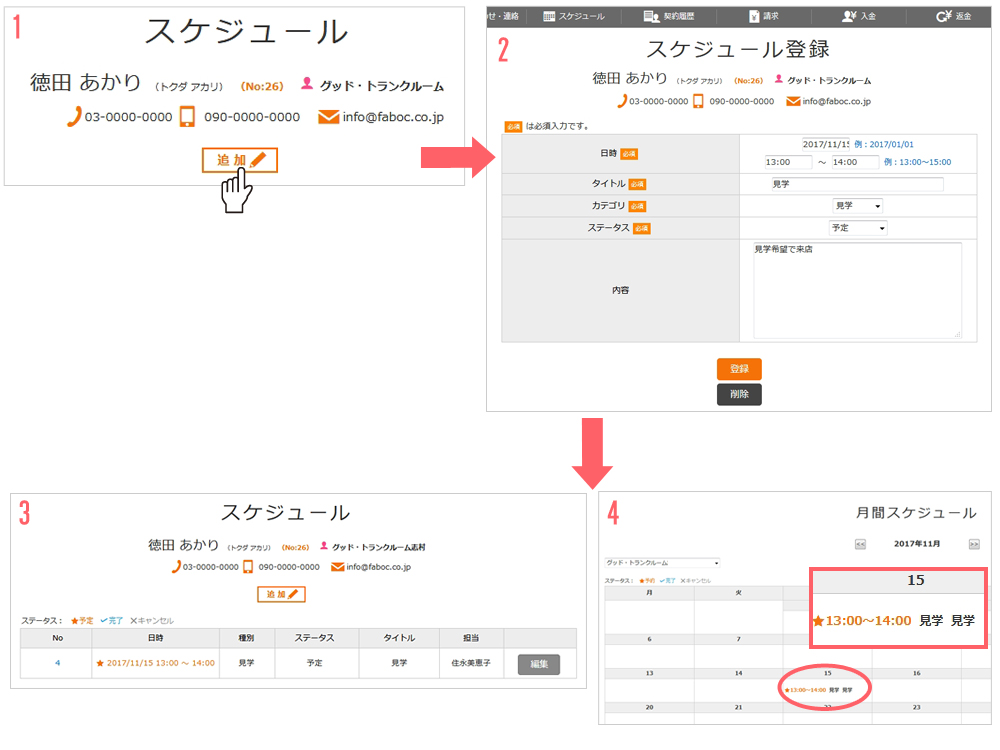Open the カテゴリ dropdown set to 見学
The image size is (1000, 750).
click(x=858, y=205)
